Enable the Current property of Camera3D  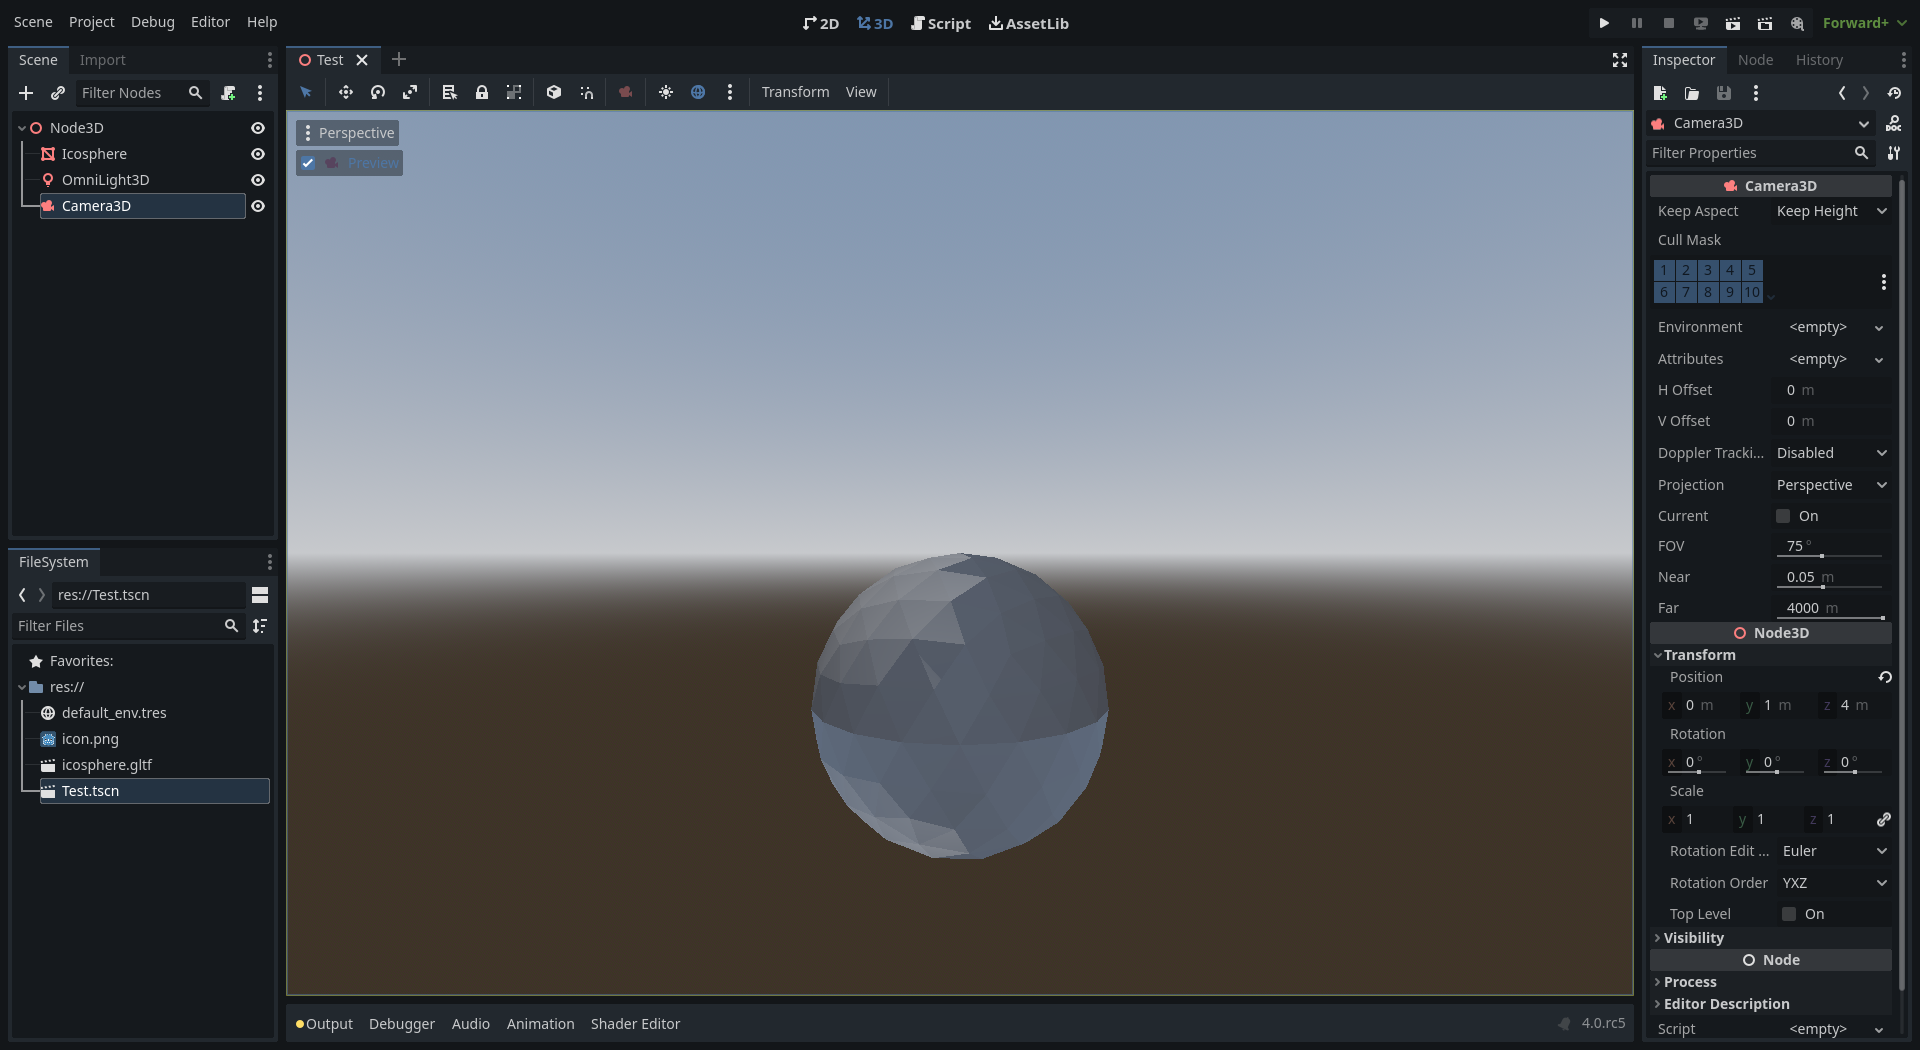pyautogui.click(x=1784, y=516)
